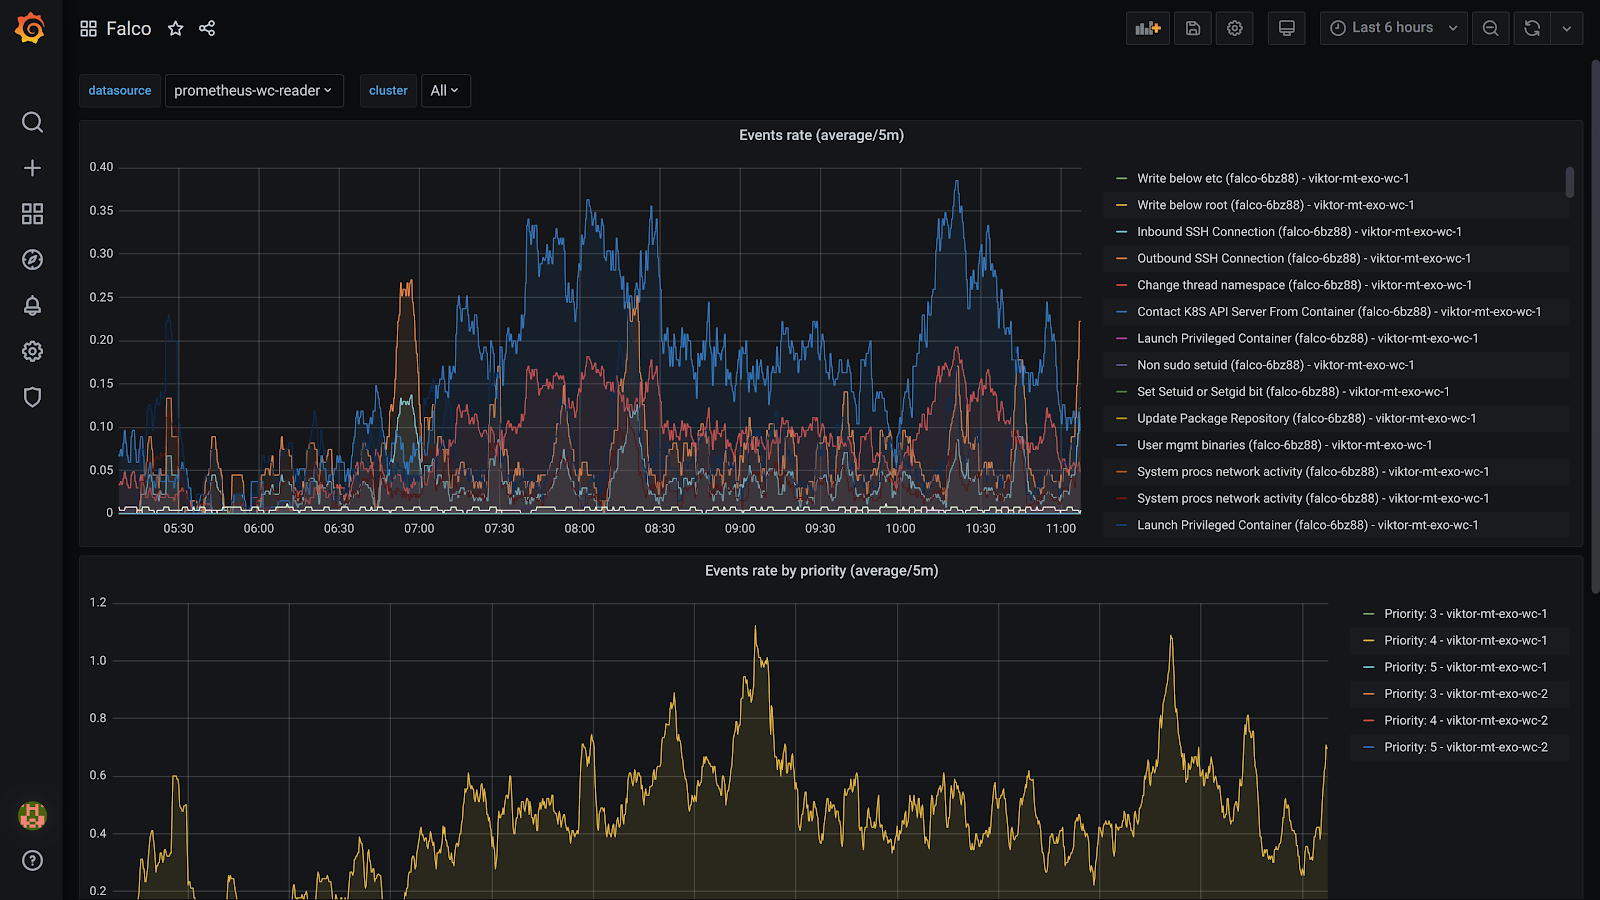
Task: Open the Grafana home via the logo
Action: pos(31,28)
